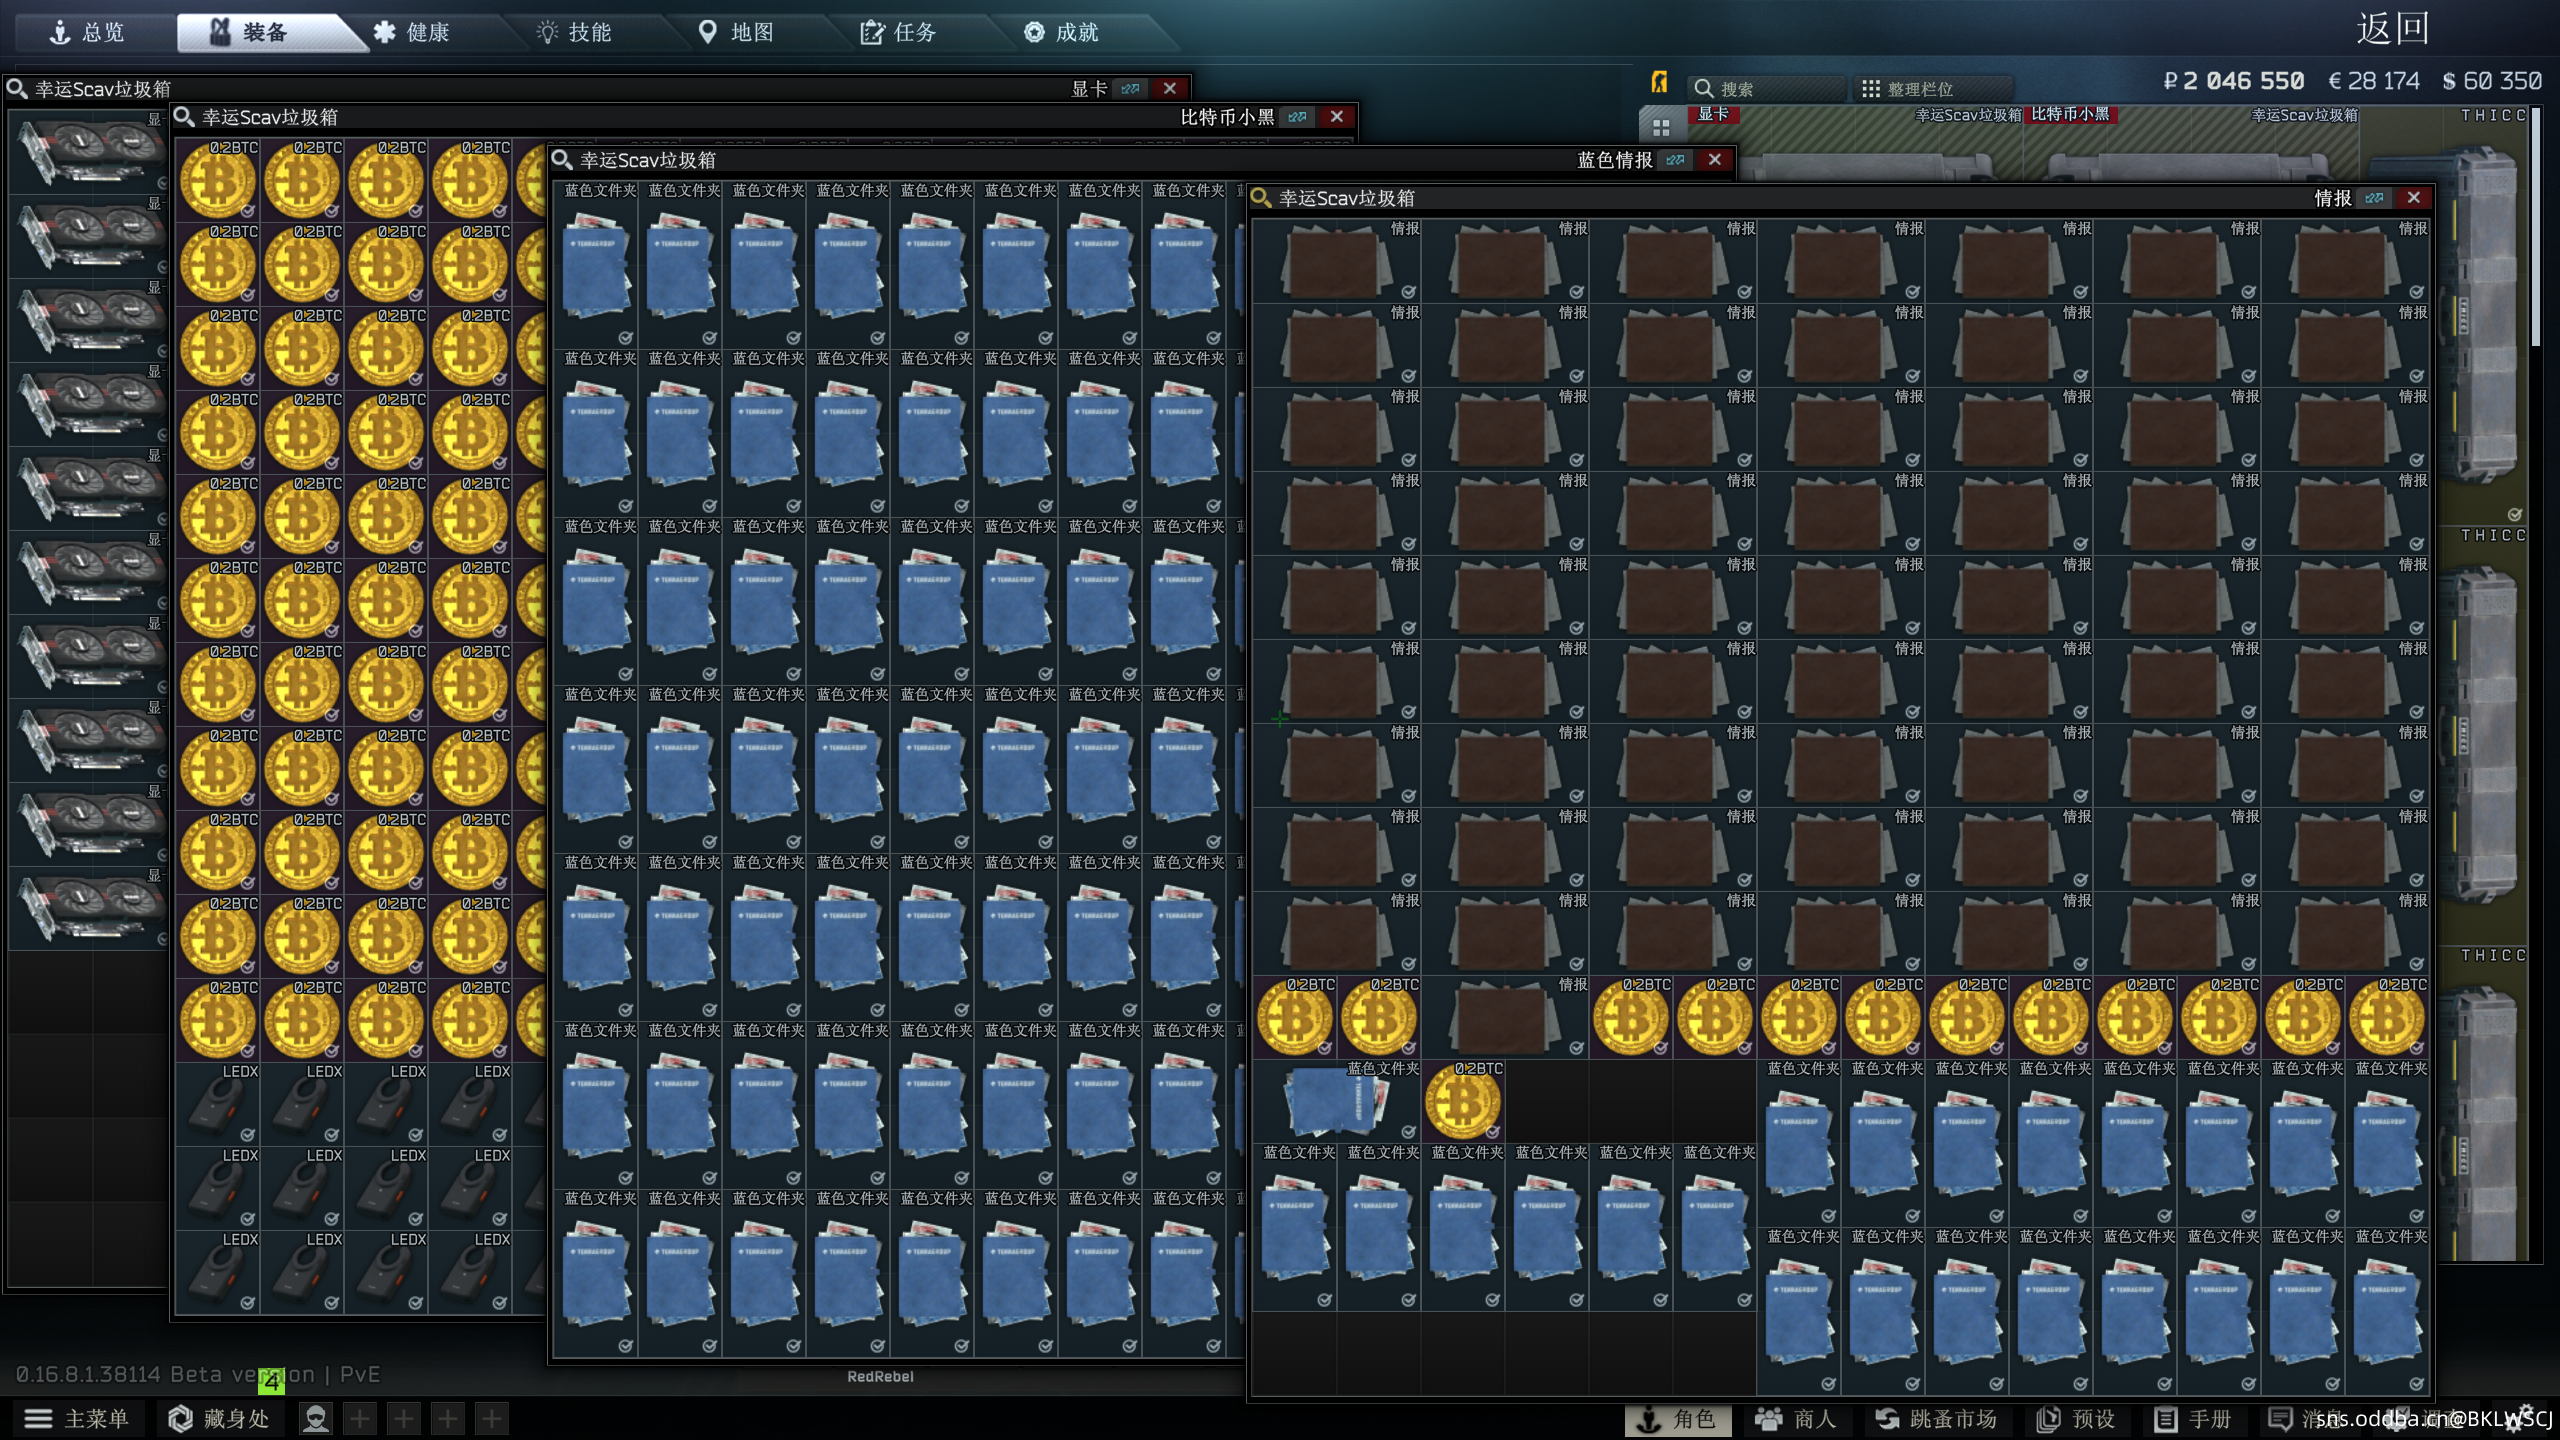Open the 任务 tasks tab

[x=898, y=32]
